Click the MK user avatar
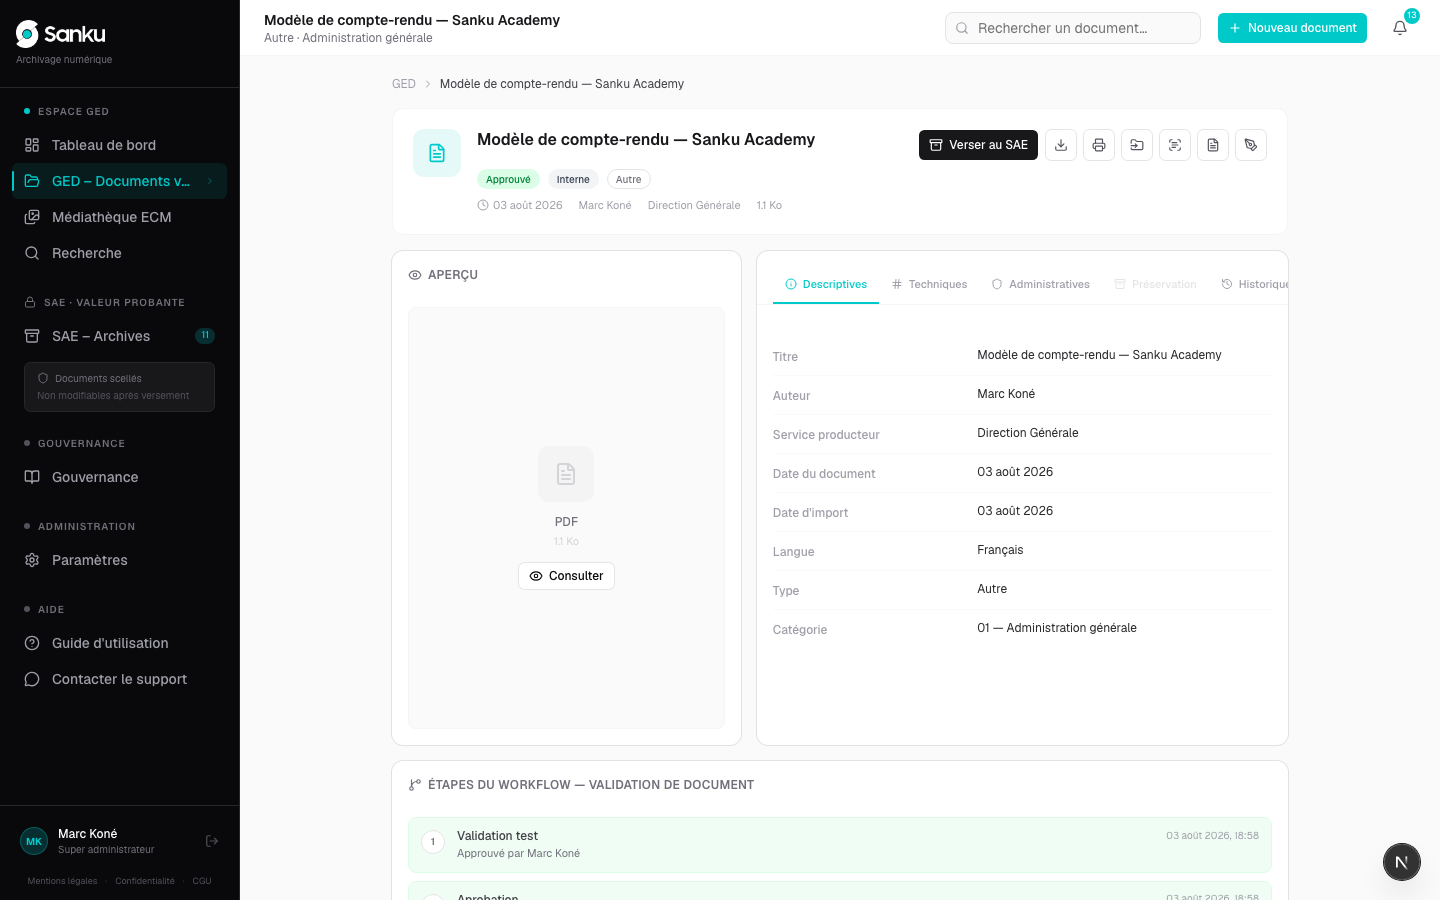 [x=34, y=841]
